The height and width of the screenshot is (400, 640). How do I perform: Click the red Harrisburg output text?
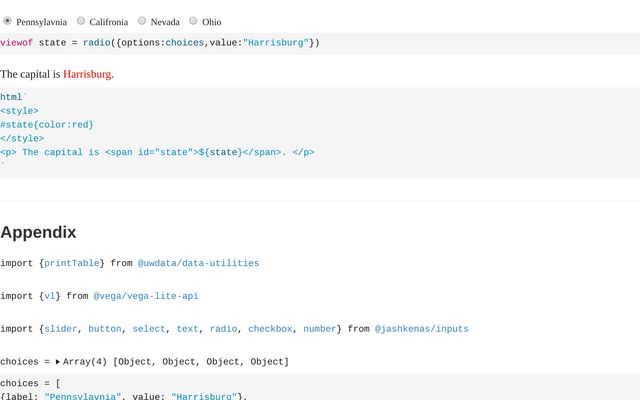click(x=87, y=74)
